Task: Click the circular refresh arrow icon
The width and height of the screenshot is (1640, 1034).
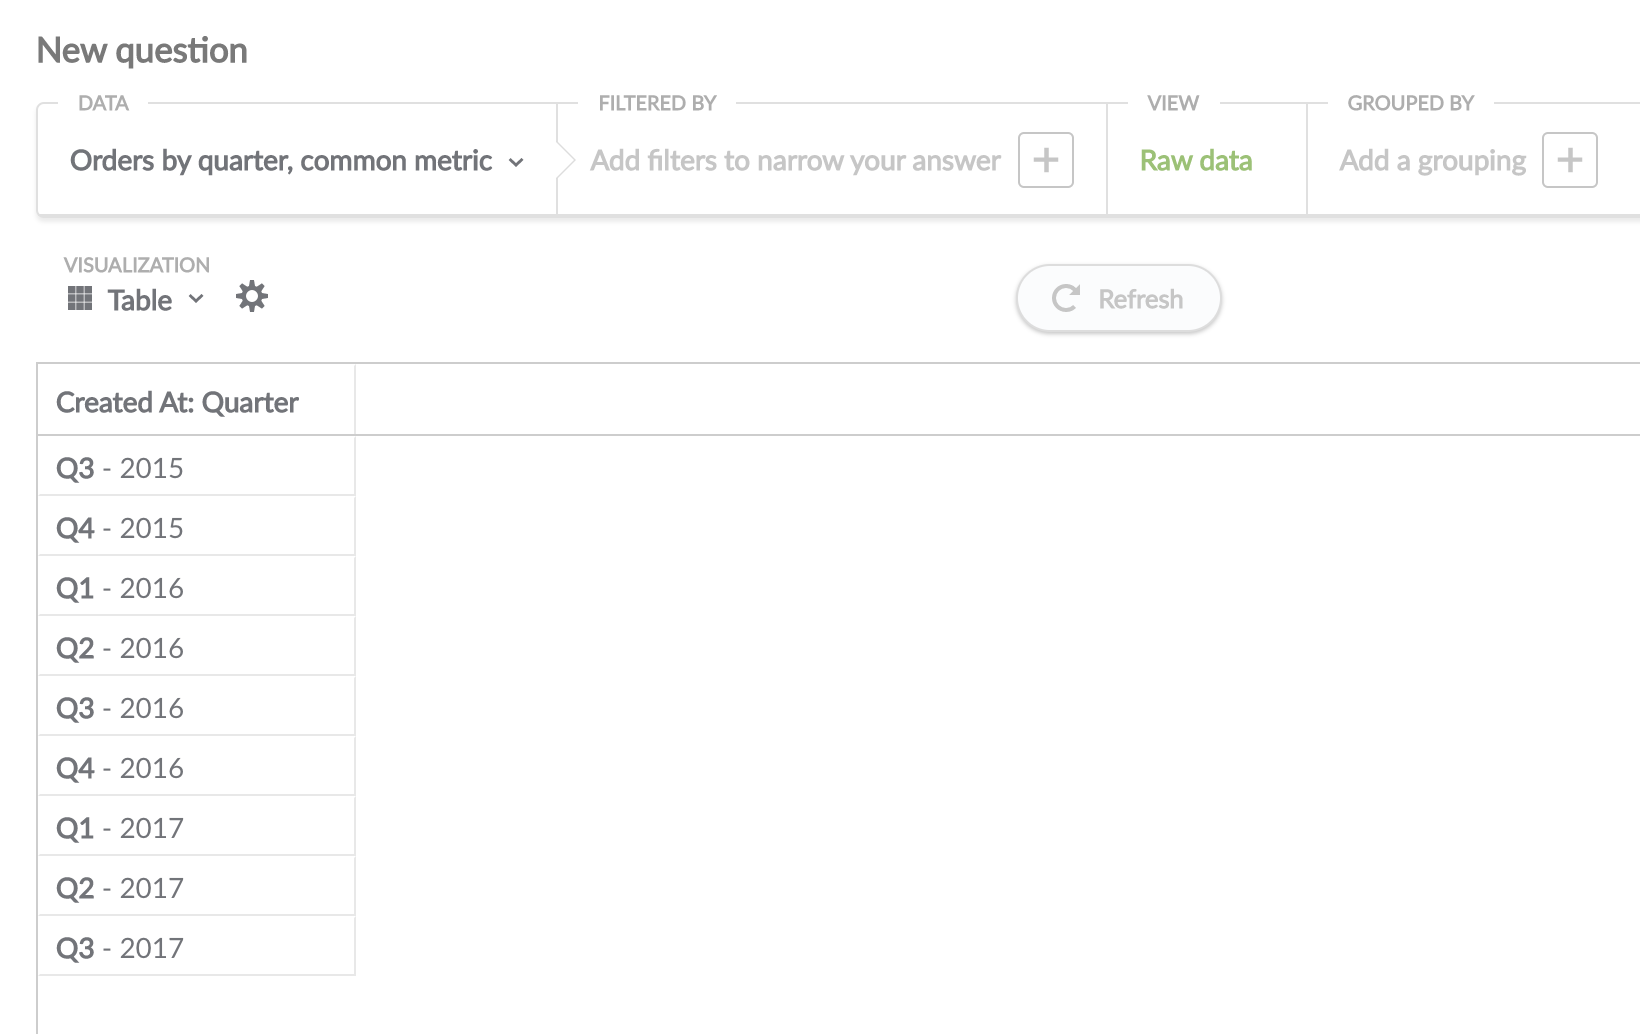Action: (1066, 297)
